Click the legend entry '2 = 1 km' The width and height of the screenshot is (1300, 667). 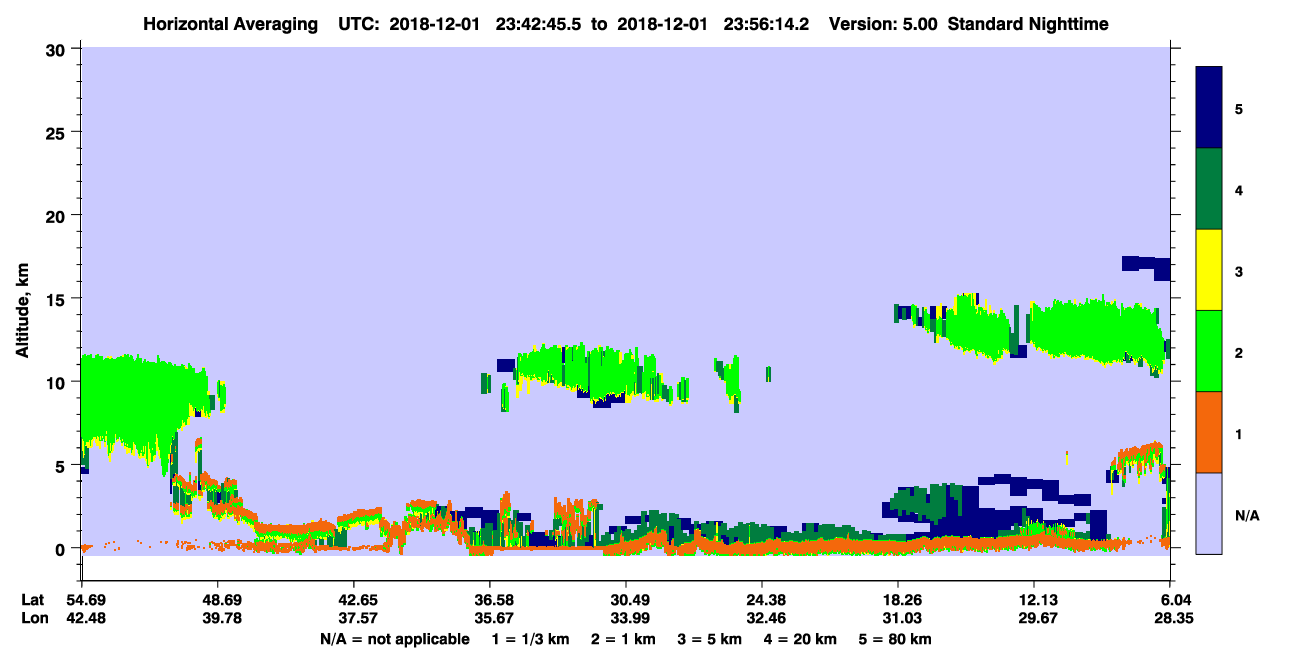click(625, 638)
